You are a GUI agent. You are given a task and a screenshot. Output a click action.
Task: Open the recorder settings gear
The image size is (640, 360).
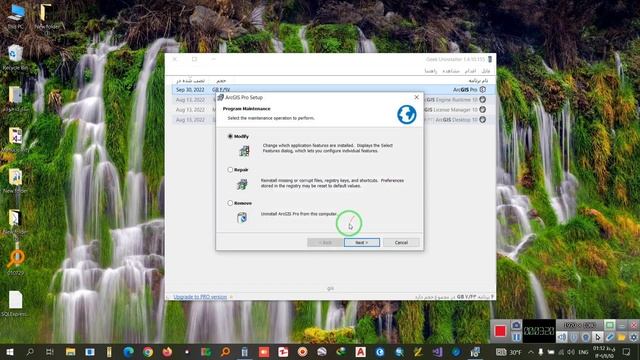633,337
